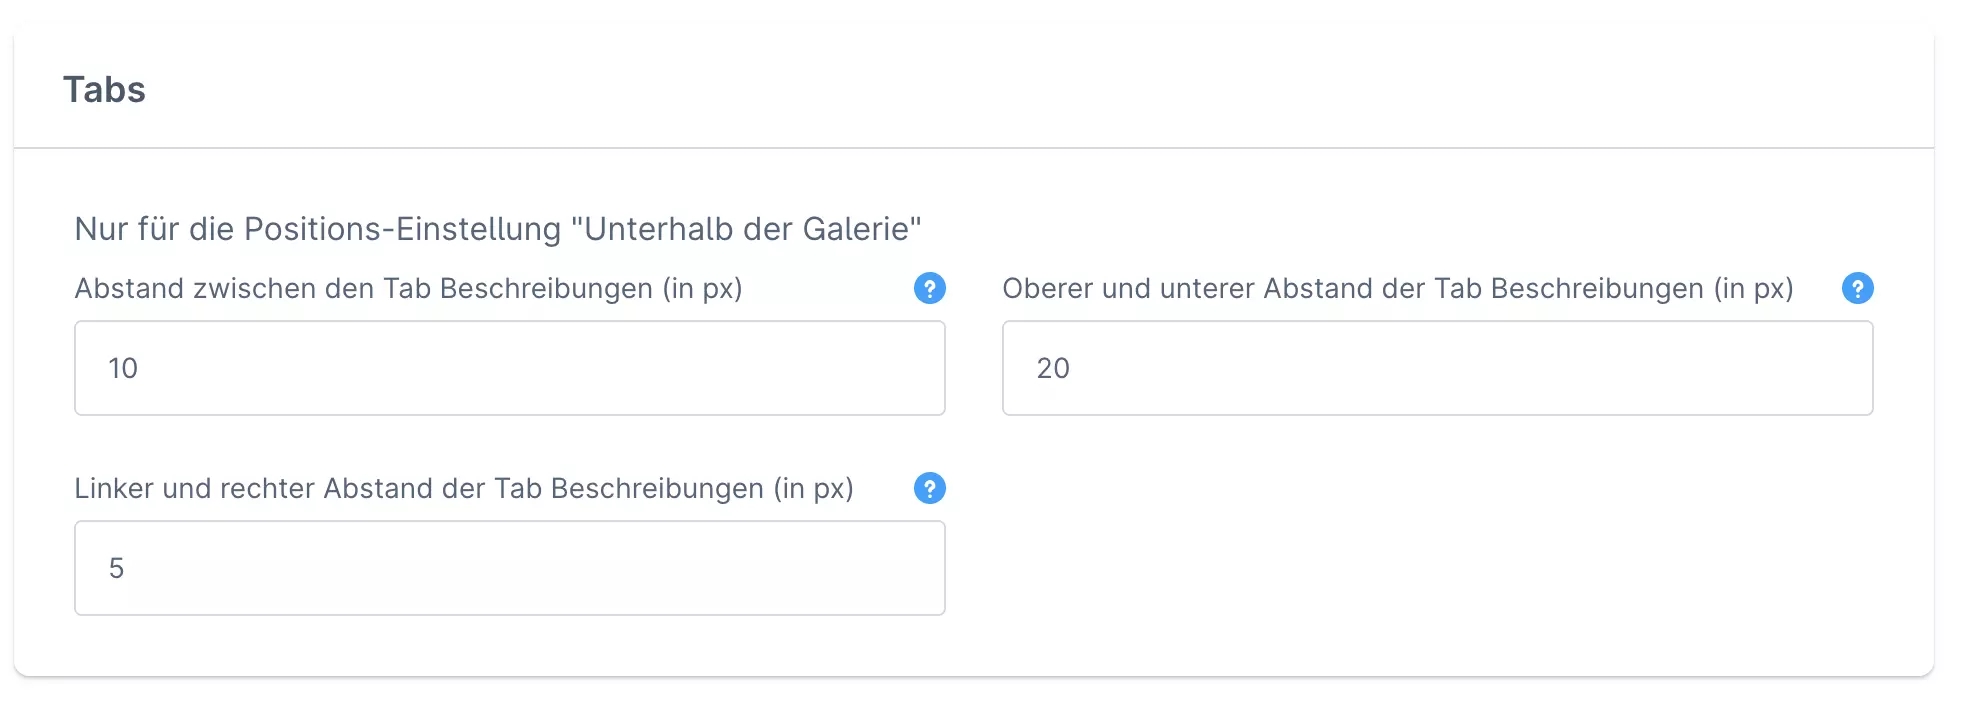Click the 'Nur für die Positions-Einstellung' subtitle
Image resolution: width=1962 pixels, height=704 pixels.
[317, 229]
